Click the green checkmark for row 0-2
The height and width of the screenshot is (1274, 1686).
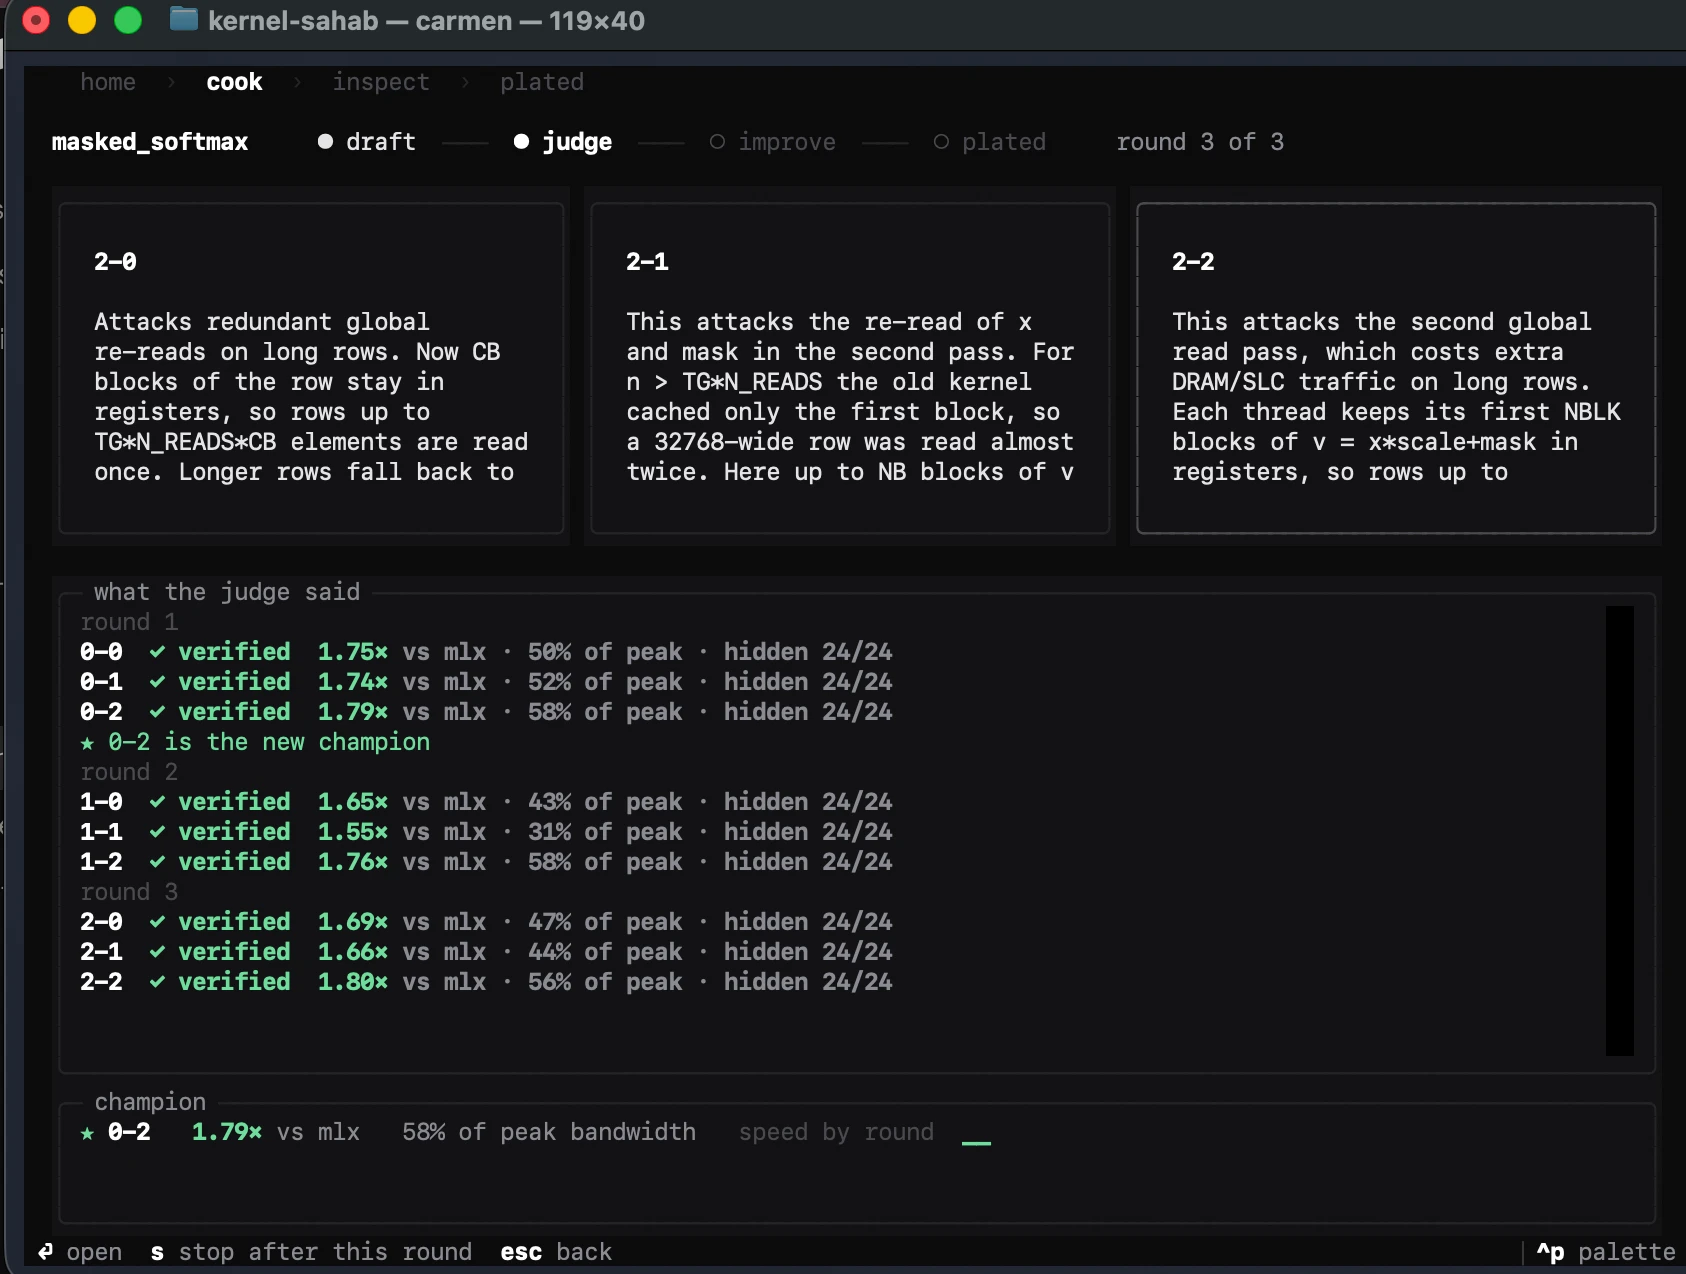[x=157, y=712]
